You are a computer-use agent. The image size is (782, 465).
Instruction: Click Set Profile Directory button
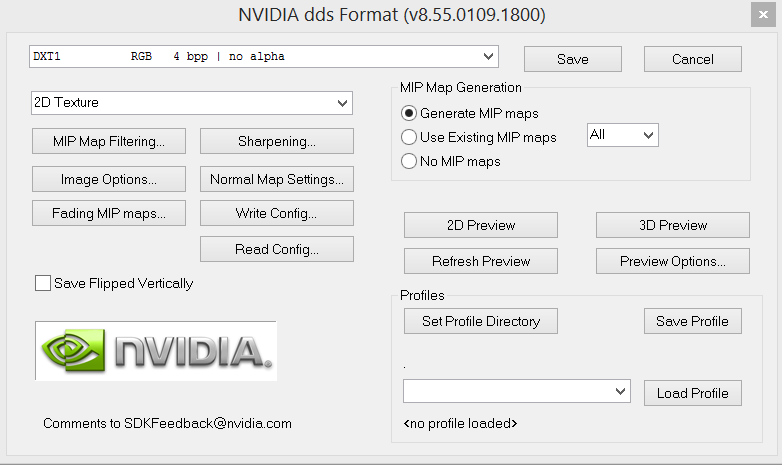(481, 321)
